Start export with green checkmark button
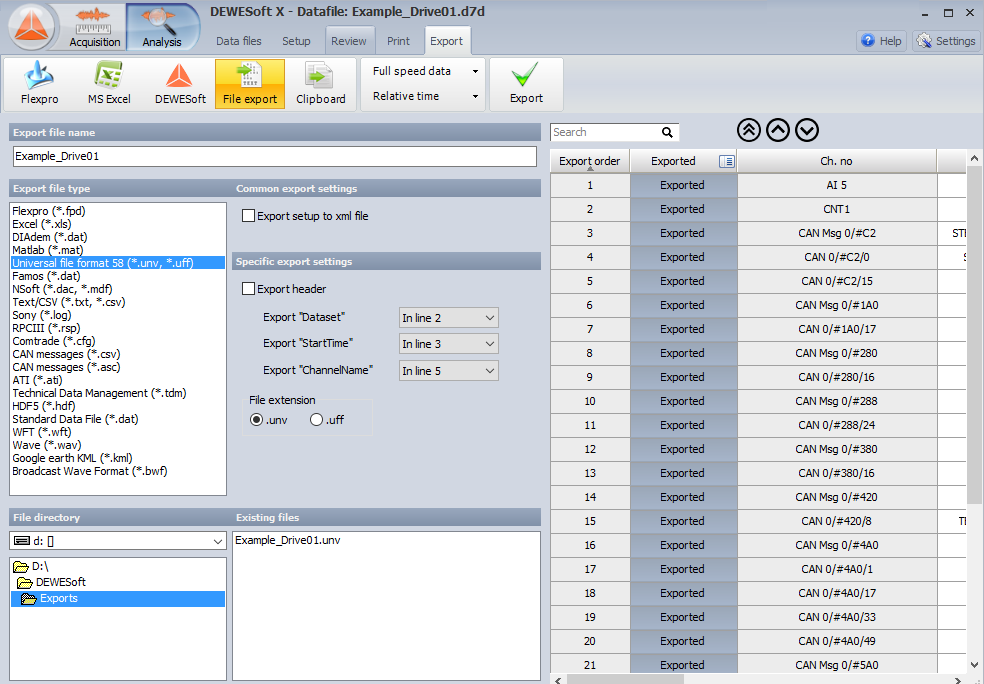984x684 pixels. [526, 83]
